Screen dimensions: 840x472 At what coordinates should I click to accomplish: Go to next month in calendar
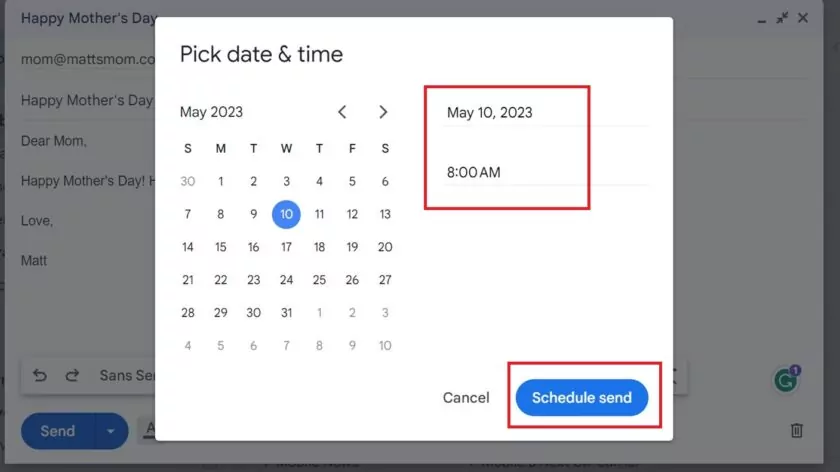pos(383,112)
